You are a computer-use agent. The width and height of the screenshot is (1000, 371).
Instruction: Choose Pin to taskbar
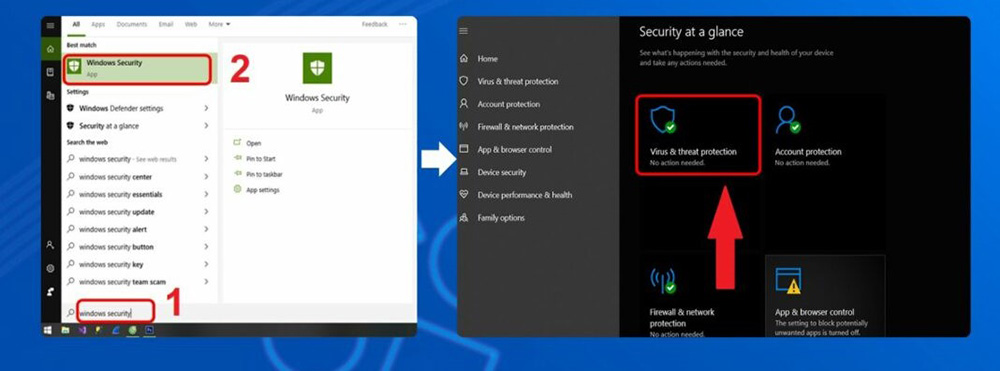point(264,174)
